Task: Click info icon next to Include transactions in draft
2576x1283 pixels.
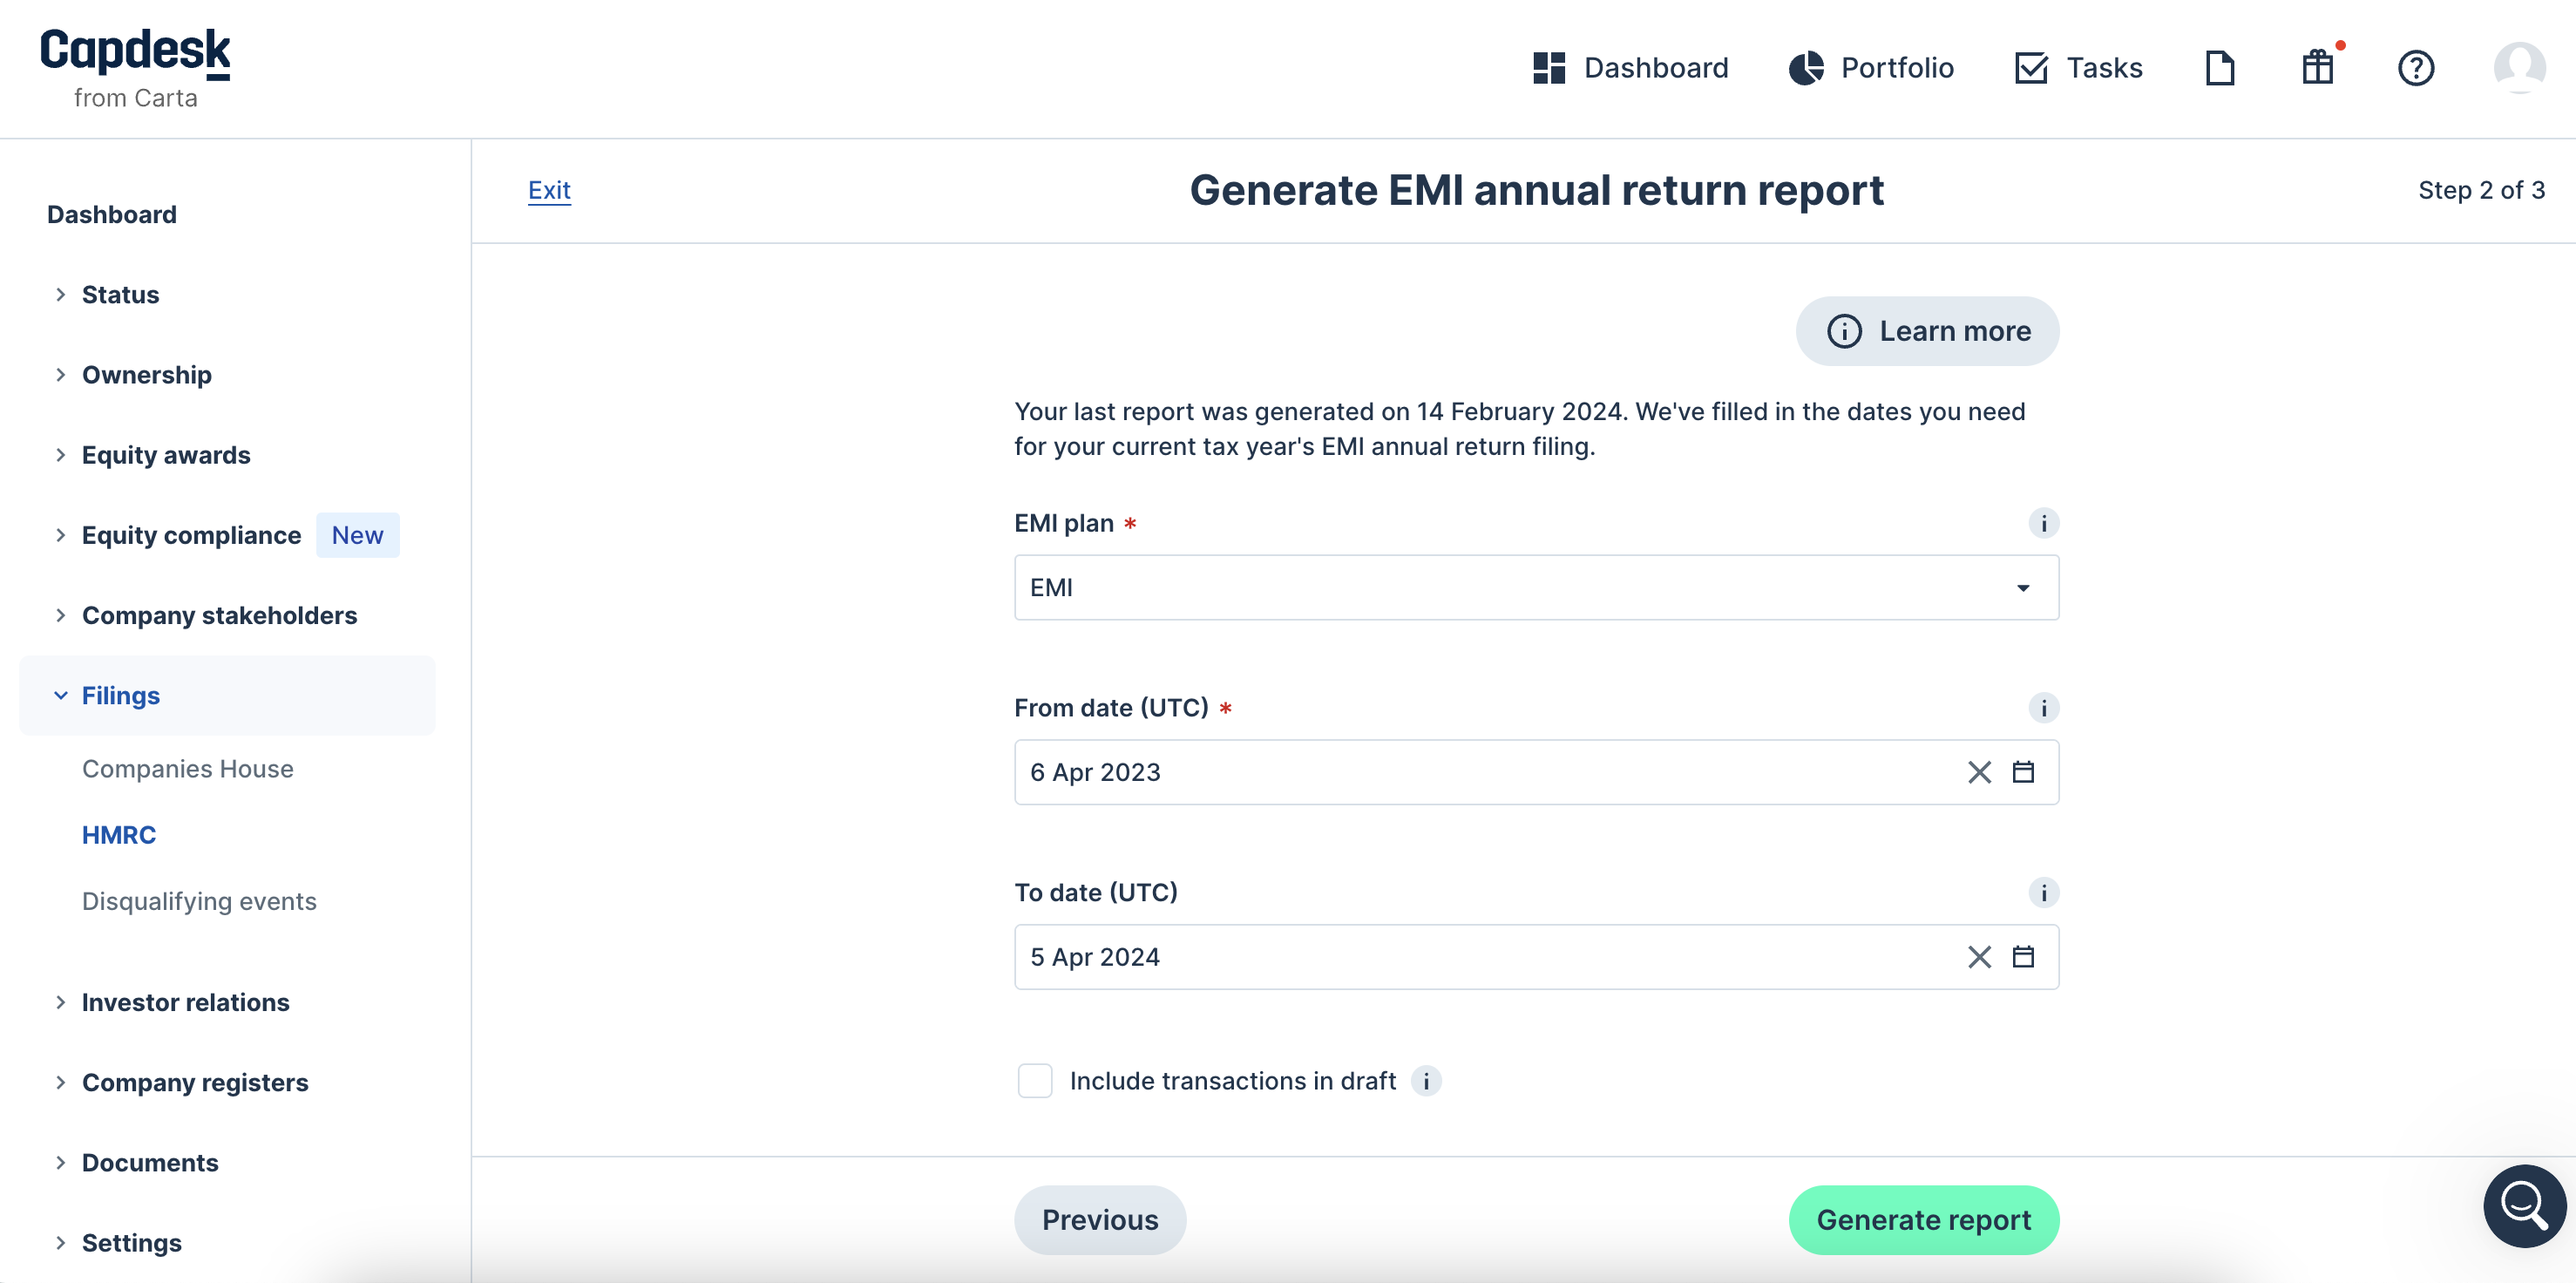Action: 1426,1081
